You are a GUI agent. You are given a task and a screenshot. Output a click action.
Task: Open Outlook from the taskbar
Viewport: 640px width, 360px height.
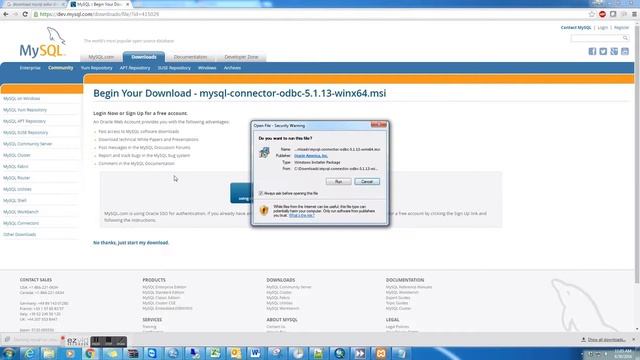point(236,353)
